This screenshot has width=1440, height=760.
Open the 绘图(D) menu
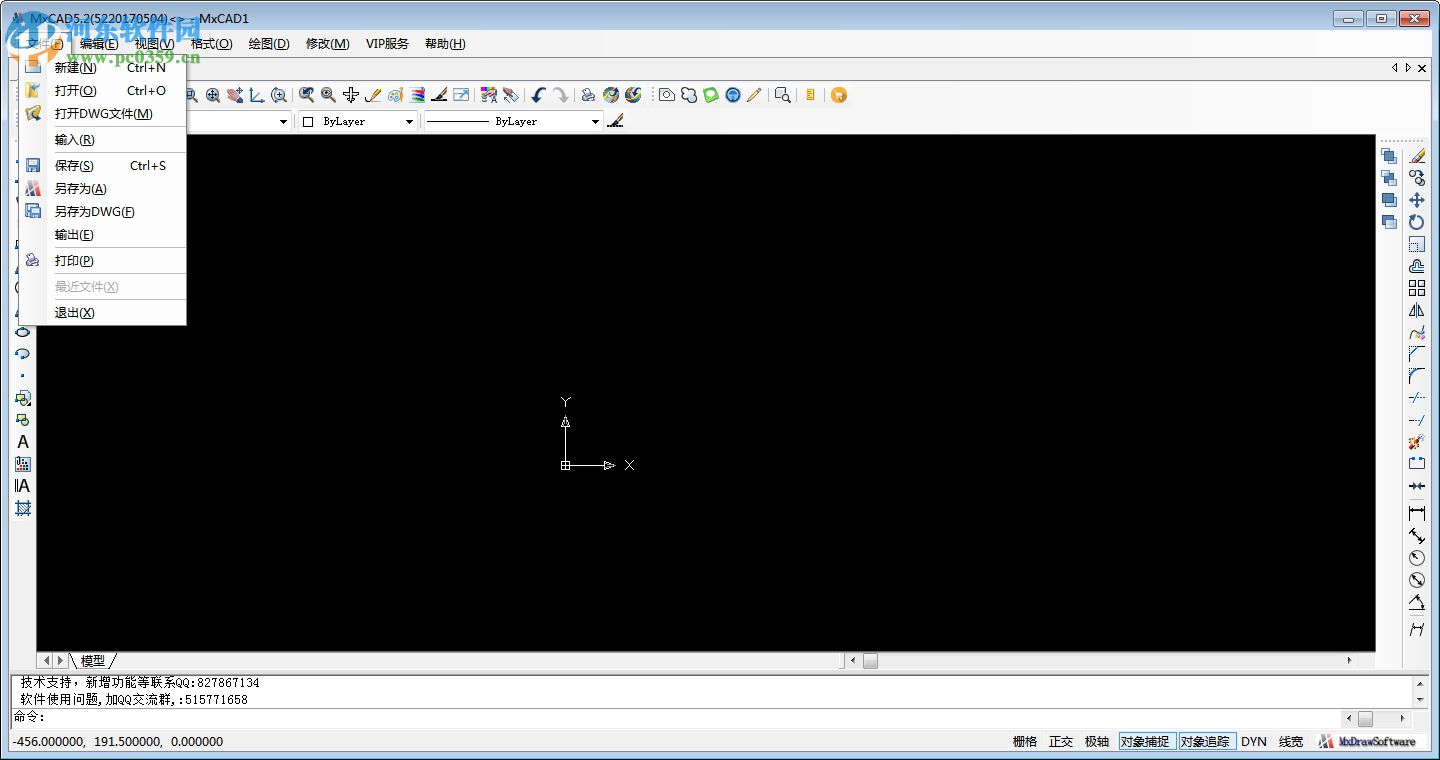(269, 44)
